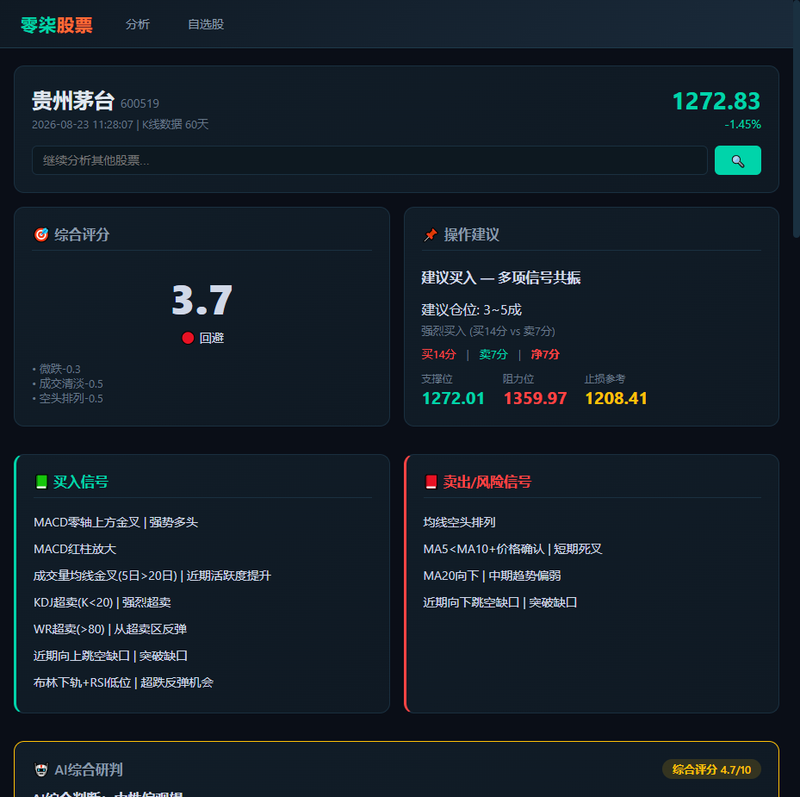Click KDJ超卖(K<20) signal row
The height and width of the screenshot is (797, 800).
[202, 603]
